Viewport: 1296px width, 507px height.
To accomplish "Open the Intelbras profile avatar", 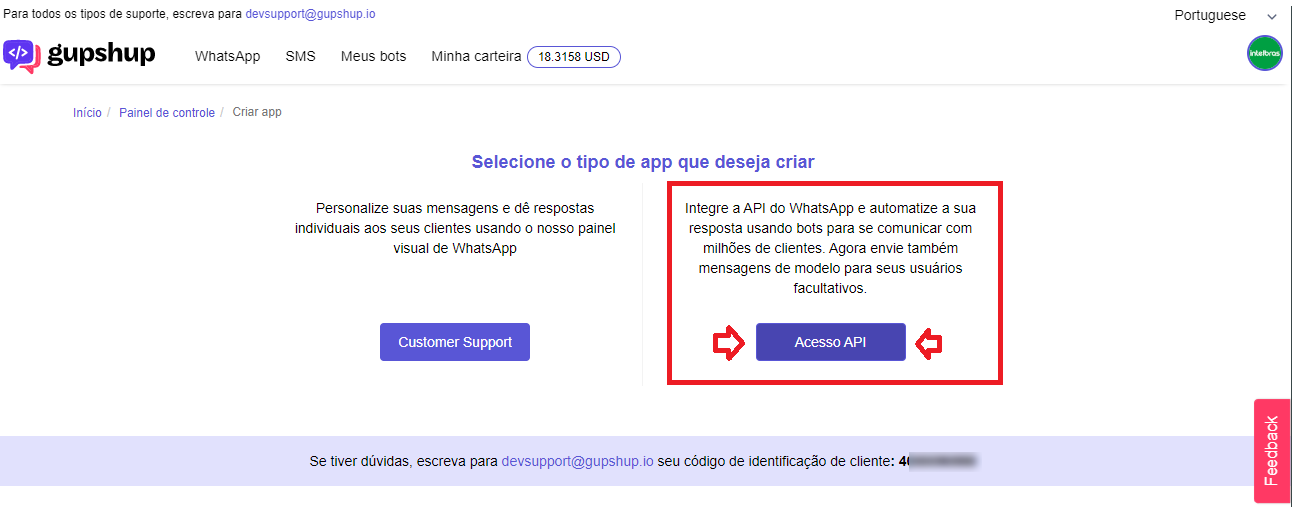I will point(1265,53).
